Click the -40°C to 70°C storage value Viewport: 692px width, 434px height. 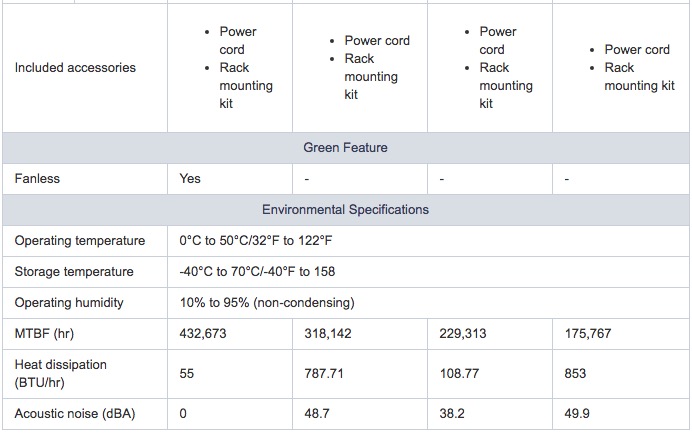pyautogui.click(x=257, y=272)
